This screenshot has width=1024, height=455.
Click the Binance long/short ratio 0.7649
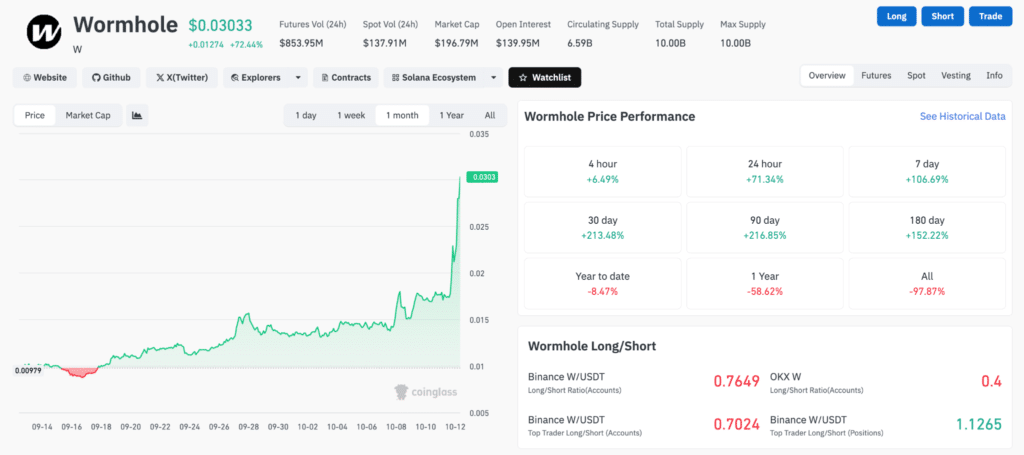[736, 382]
